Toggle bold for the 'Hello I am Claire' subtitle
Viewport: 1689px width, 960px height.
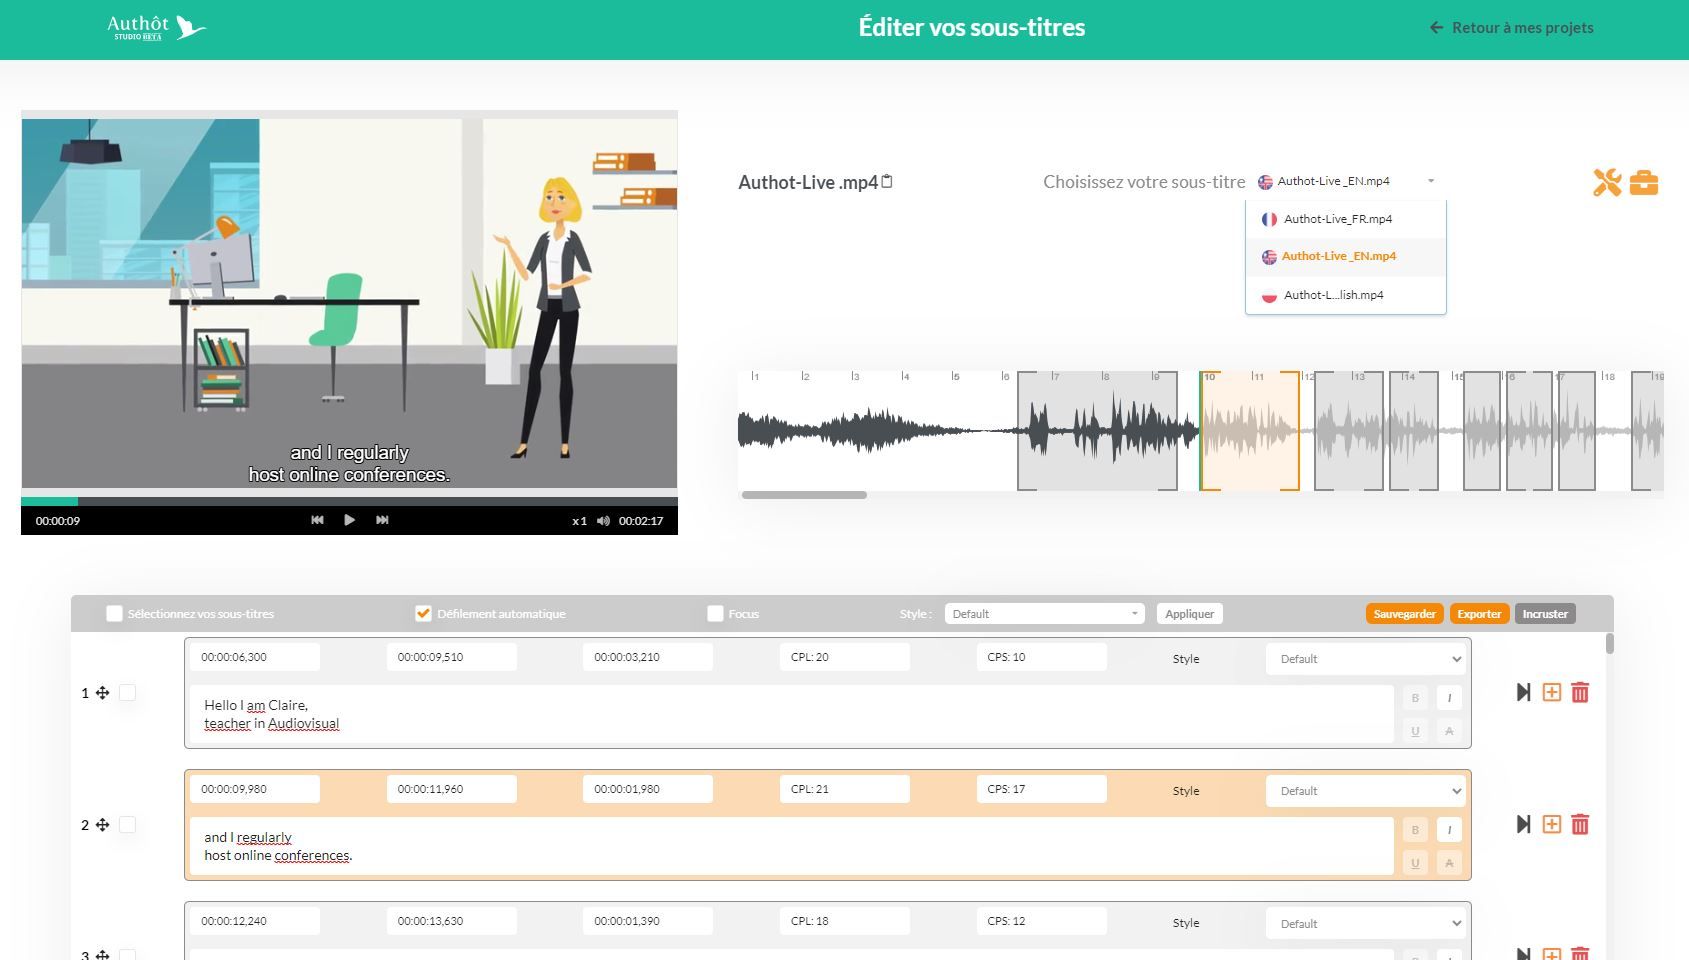point(1415,698)
